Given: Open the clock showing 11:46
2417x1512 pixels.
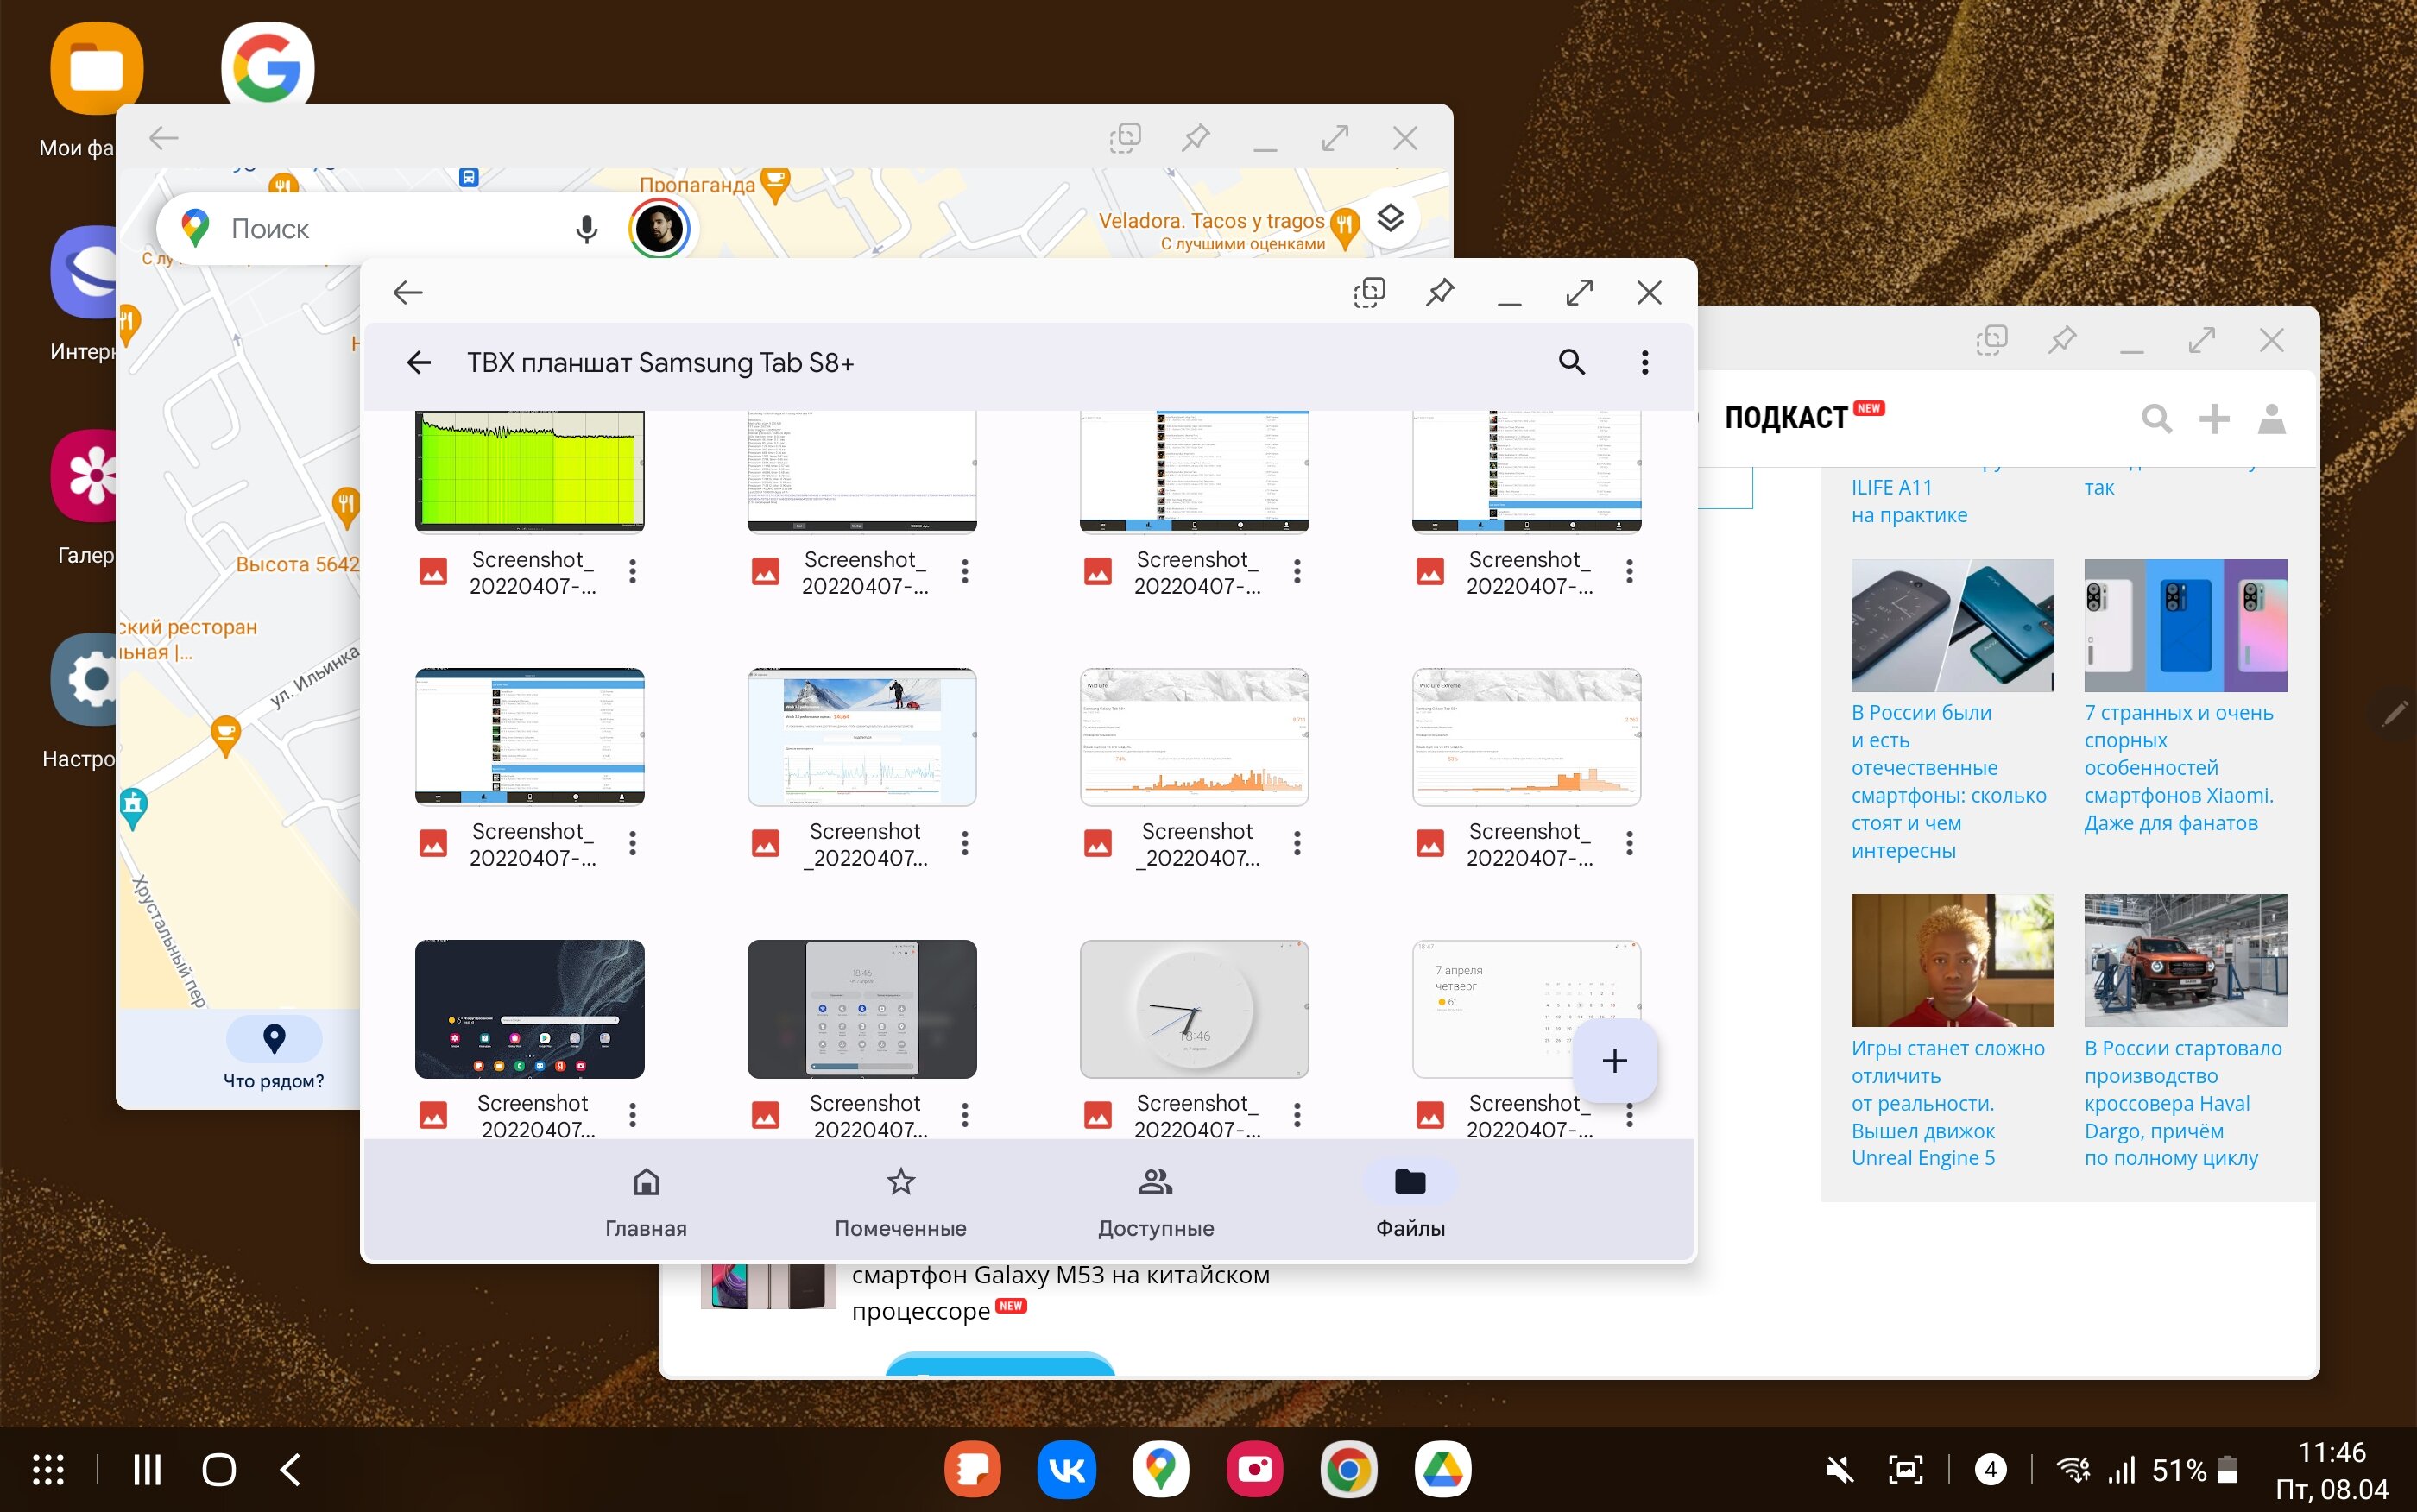Looking at the screenshot, I should point(2332,1452).
